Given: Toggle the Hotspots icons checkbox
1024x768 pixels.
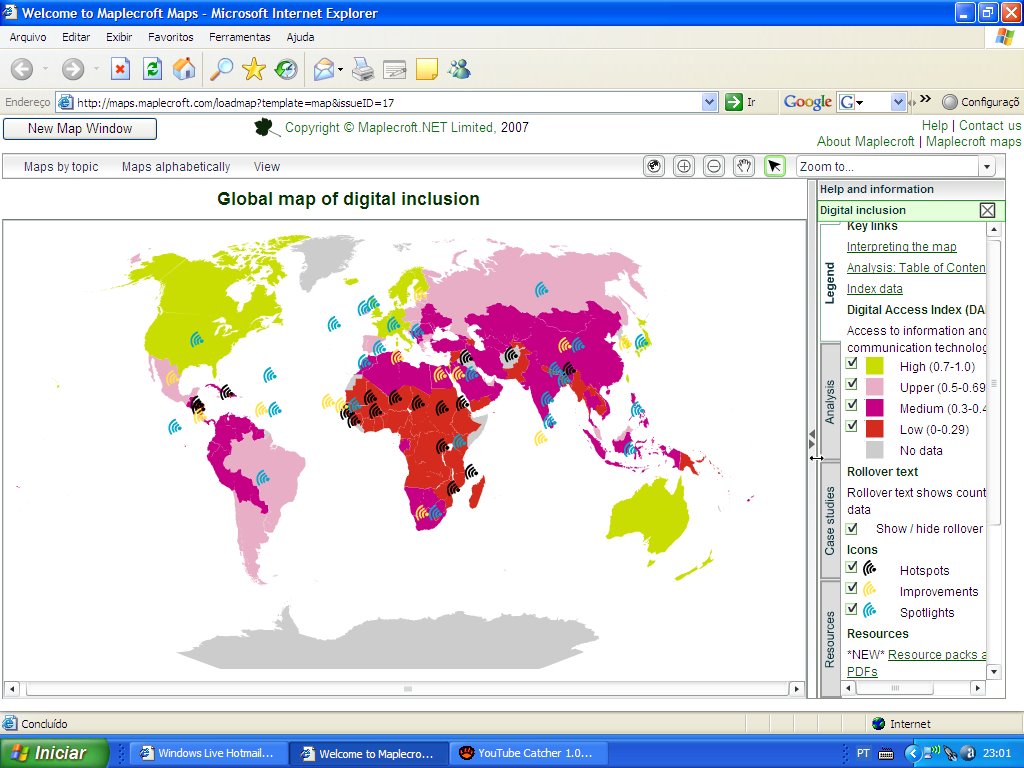Looking at the screenshot, I should click(x=852, y=567).
